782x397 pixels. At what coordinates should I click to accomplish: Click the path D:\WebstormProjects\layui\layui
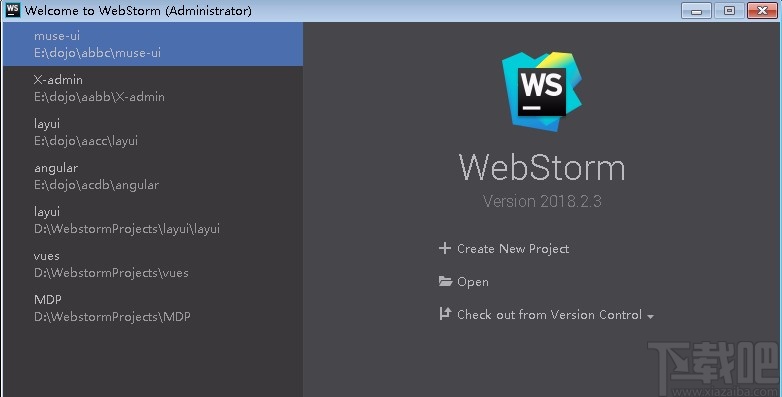127,229
